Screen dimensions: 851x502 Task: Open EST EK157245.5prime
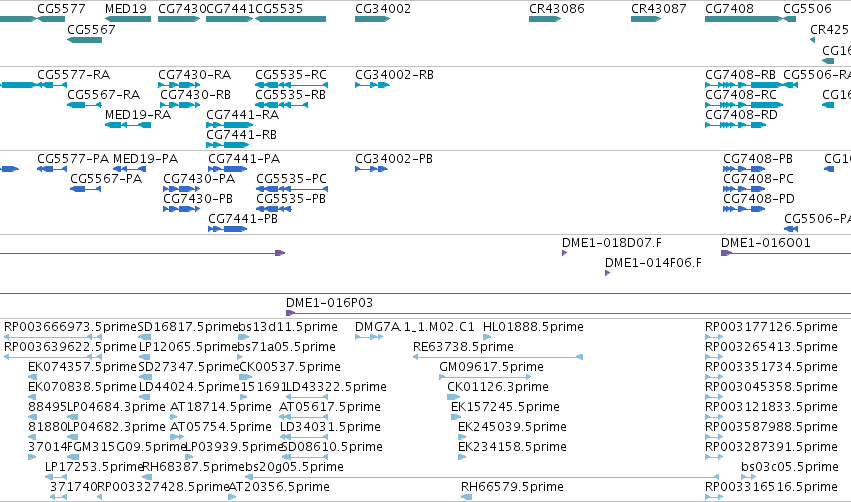tap(455, 417)
